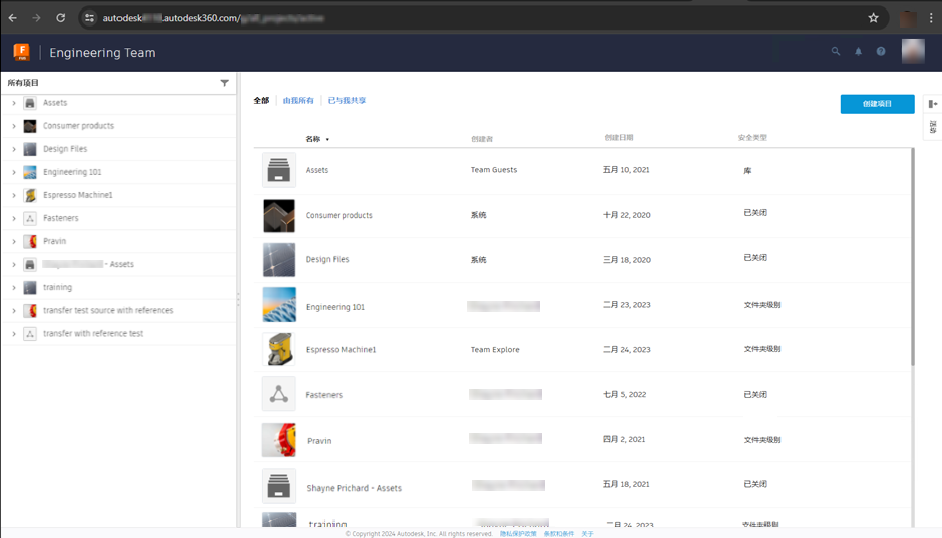Image resolution: width=942 pixels, height=538 pixels.
Task: Toggle the side panel icon at right edge
Action: pos(932,104)
